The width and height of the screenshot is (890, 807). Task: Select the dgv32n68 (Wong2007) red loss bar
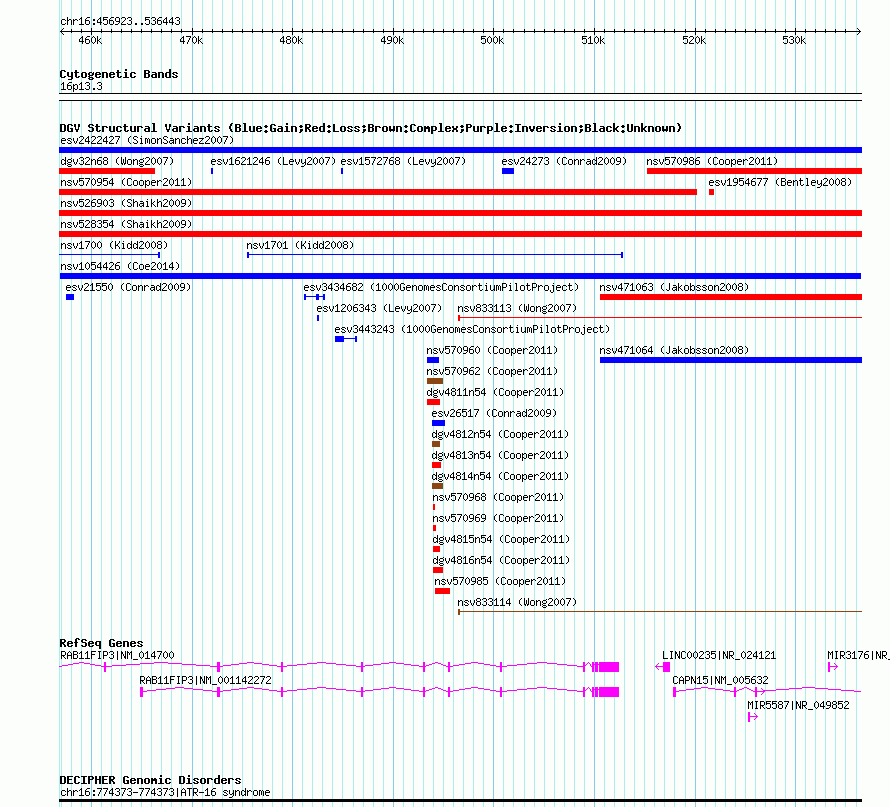[107, 171]
